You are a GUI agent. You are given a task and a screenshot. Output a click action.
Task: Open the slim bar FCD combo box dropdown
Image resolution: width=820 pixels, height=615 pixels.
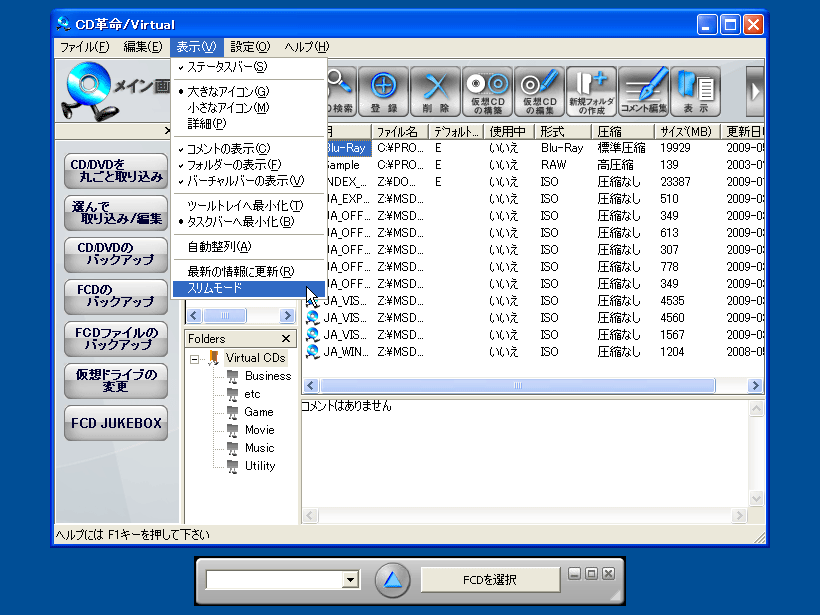click(x=350, y=579)
